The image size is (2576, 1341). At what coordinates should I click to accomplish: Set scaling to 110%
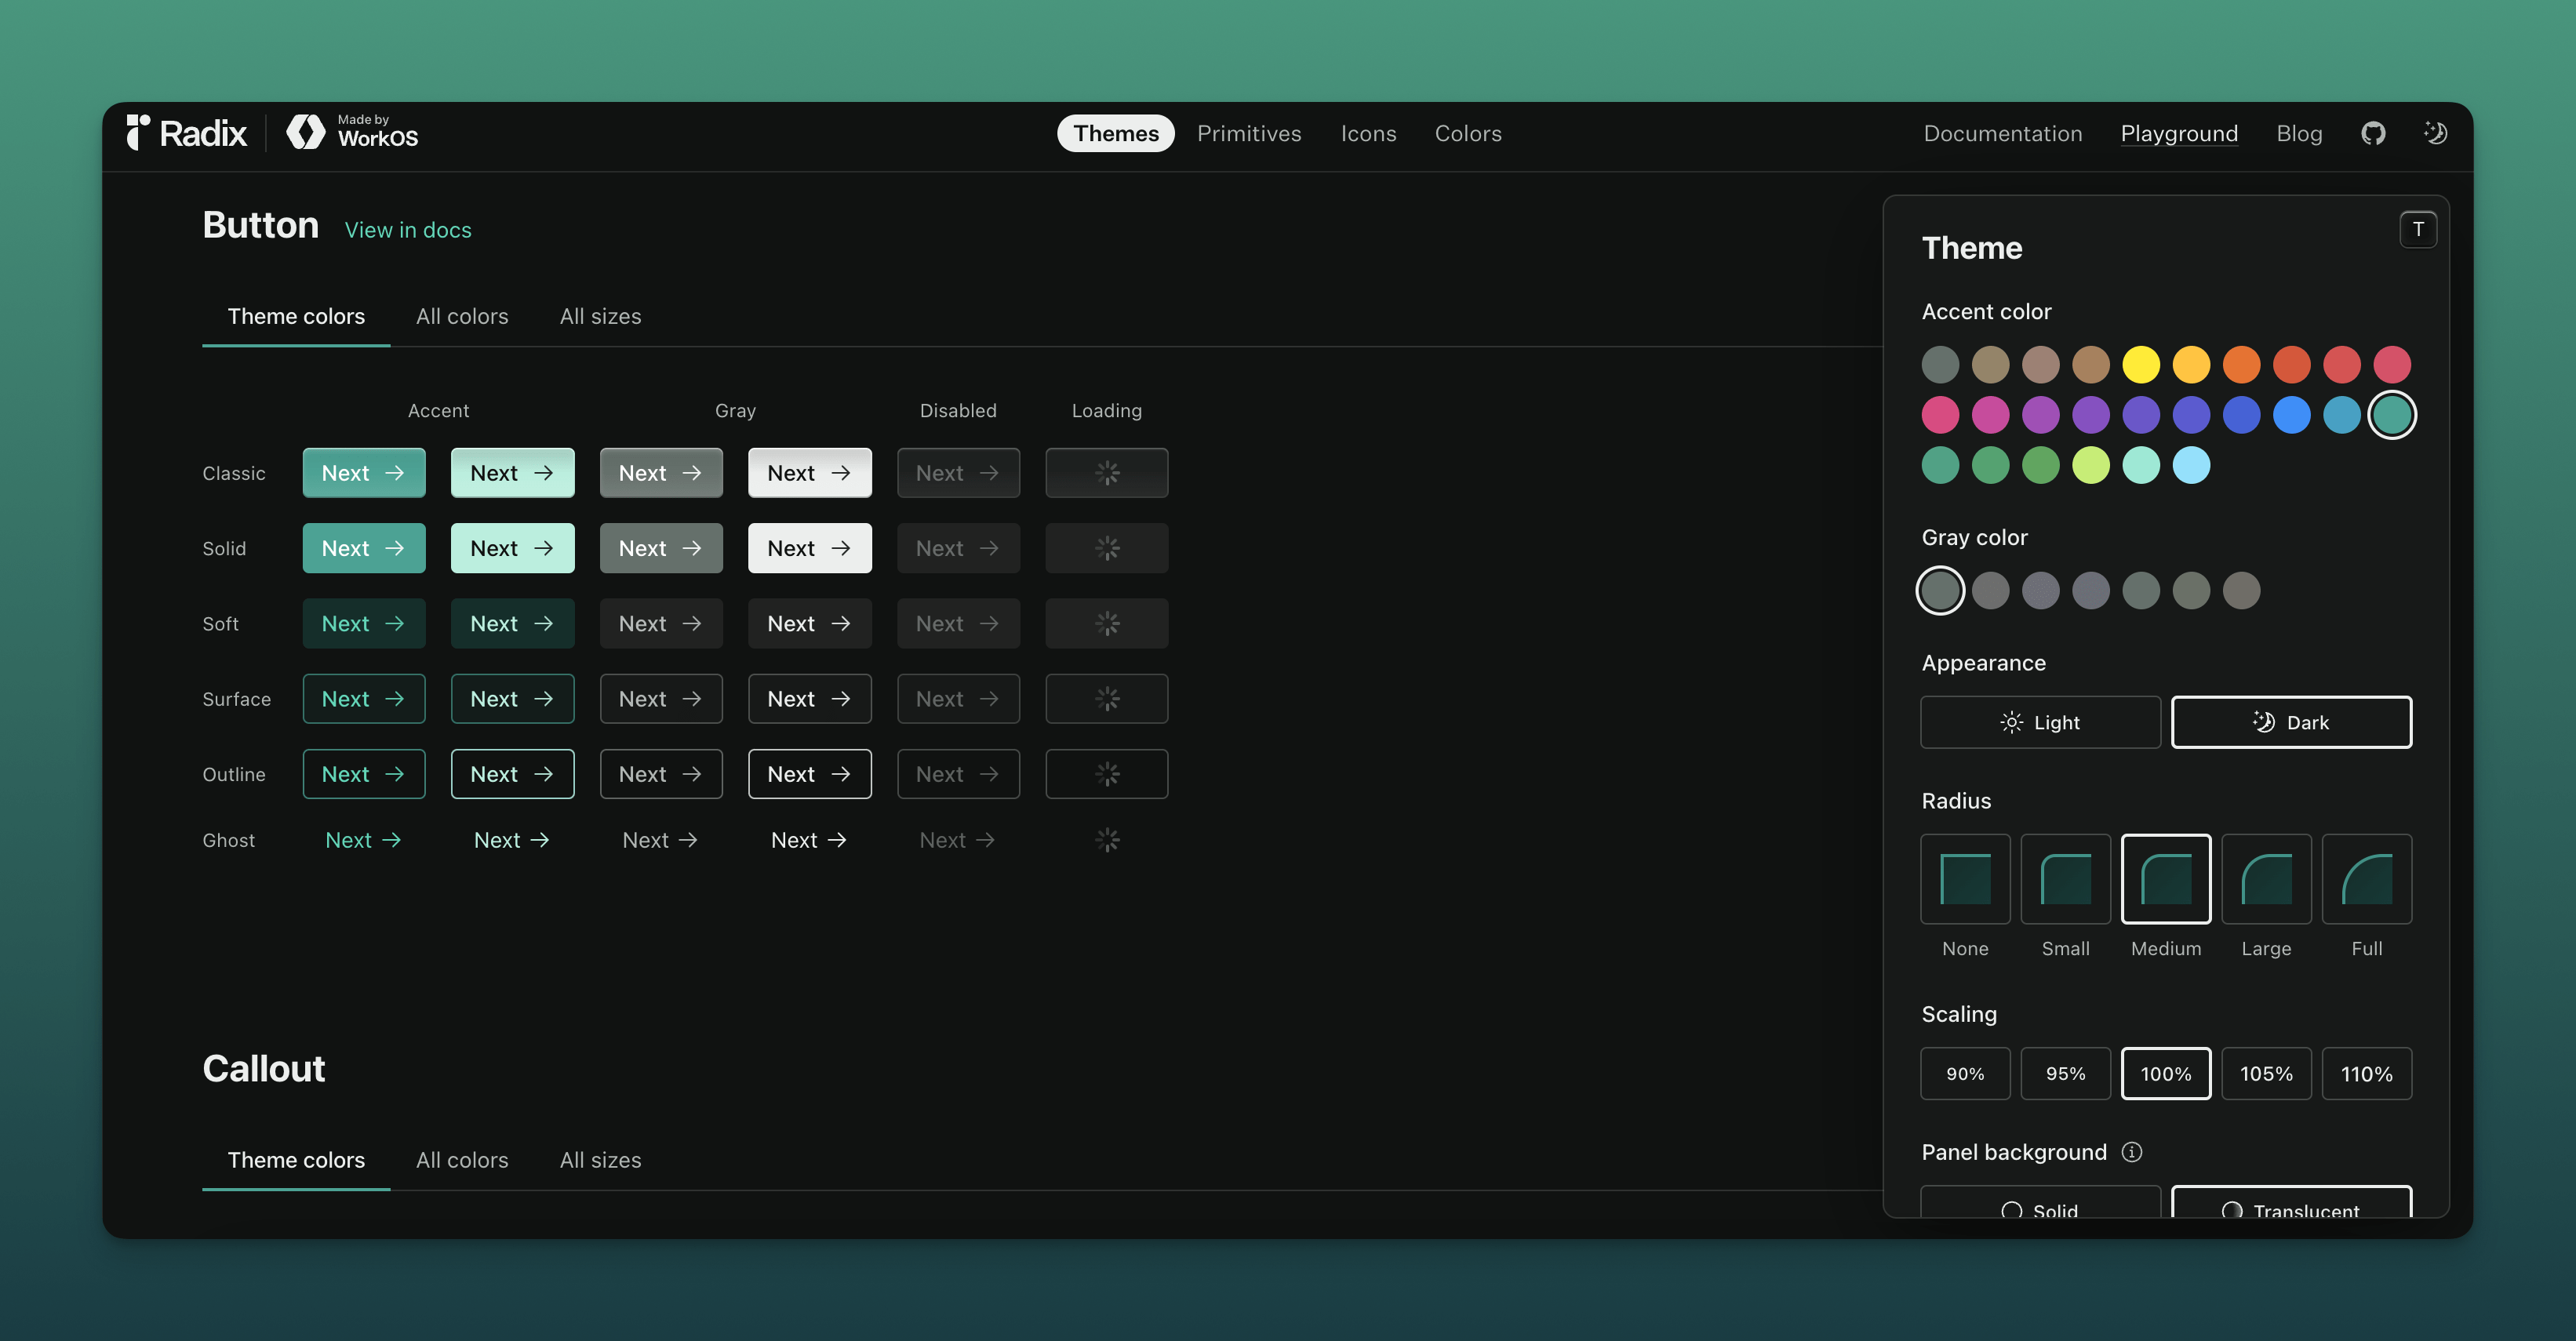click(2367, 1074)
